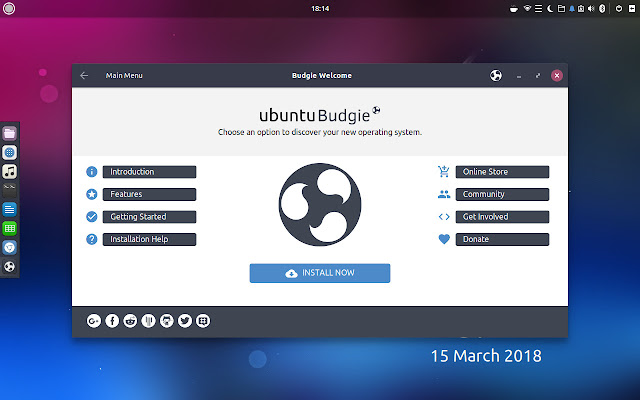Image resolution: width=640 pixels, height=400 pixels.
Task: Open the power session tray icon
Action: (x=619, y=8)
